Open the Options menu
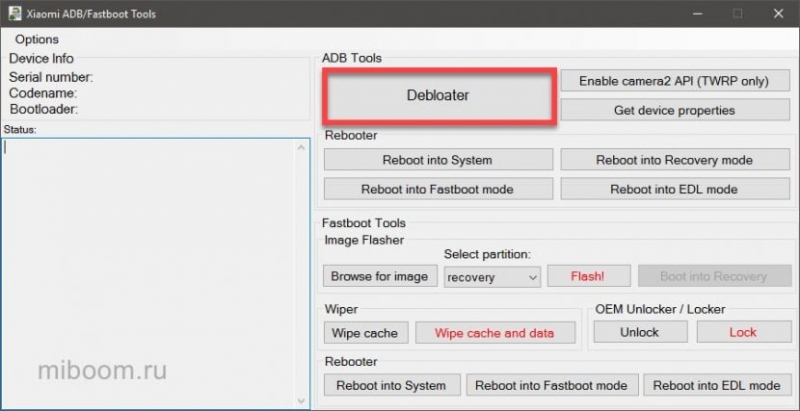 (x=37, y=39)
